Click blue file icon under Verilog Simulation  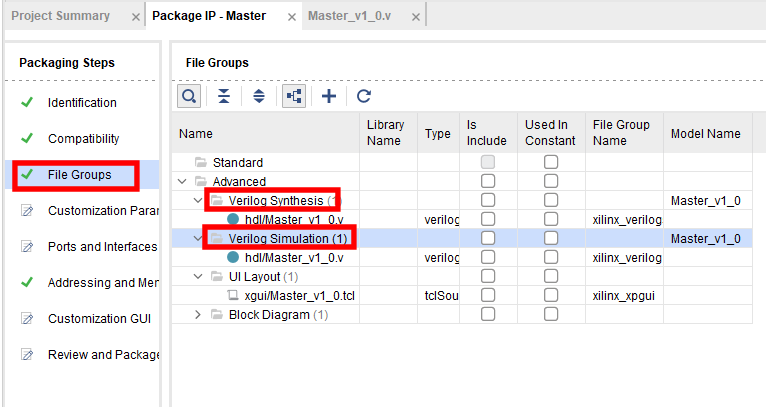233,257
